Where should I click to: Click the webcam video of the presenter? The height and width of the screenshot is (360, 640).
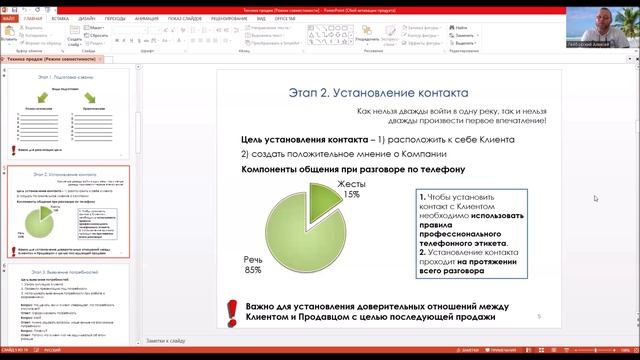pyautogui.click(x=602, y=27)
